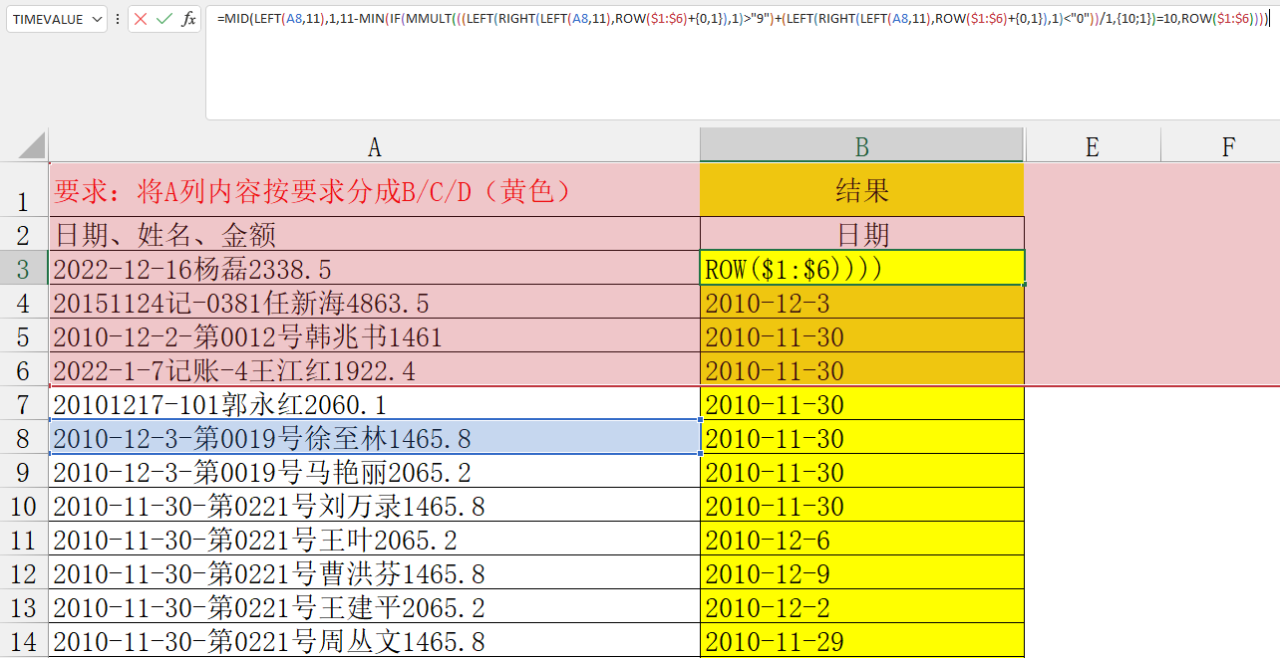Click cell B13 with 2010-12-2

[862, 608]
